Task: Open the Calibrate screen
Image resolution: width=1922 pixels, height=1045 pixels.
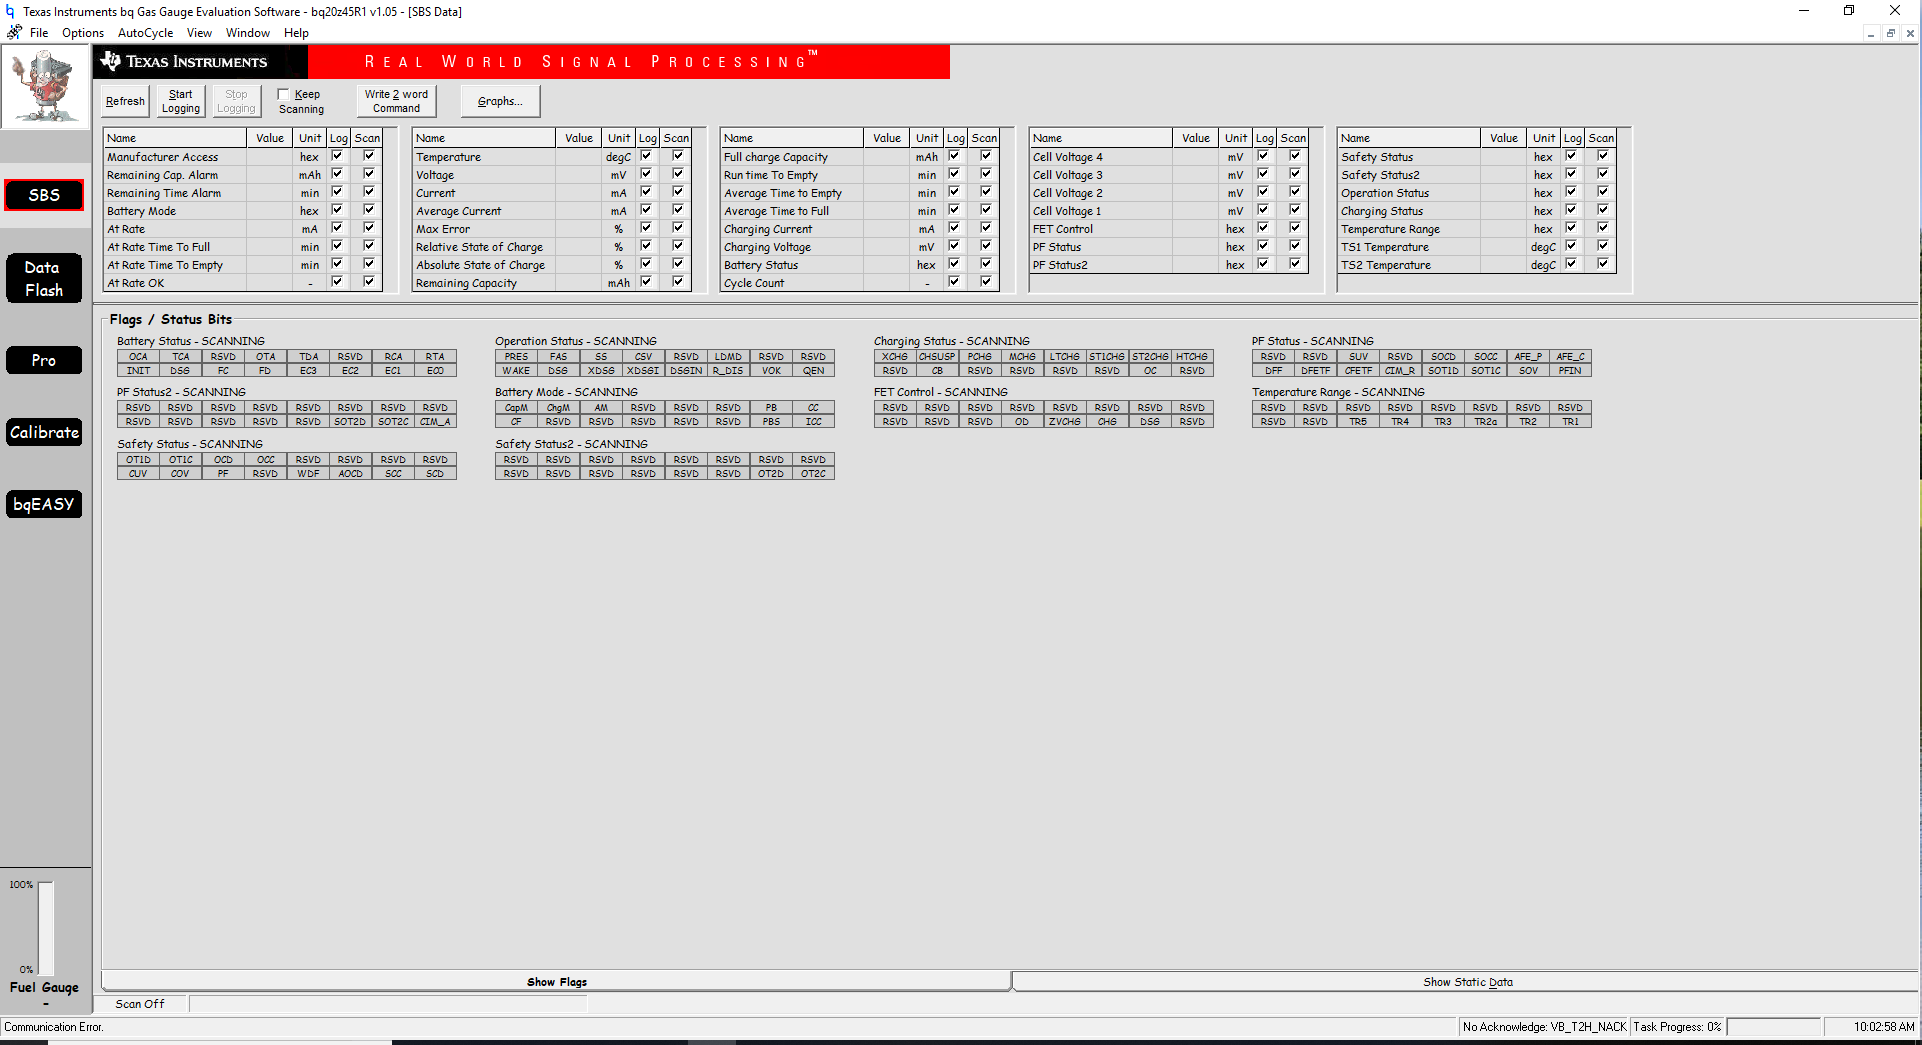Action: click(x=44, y=432)
